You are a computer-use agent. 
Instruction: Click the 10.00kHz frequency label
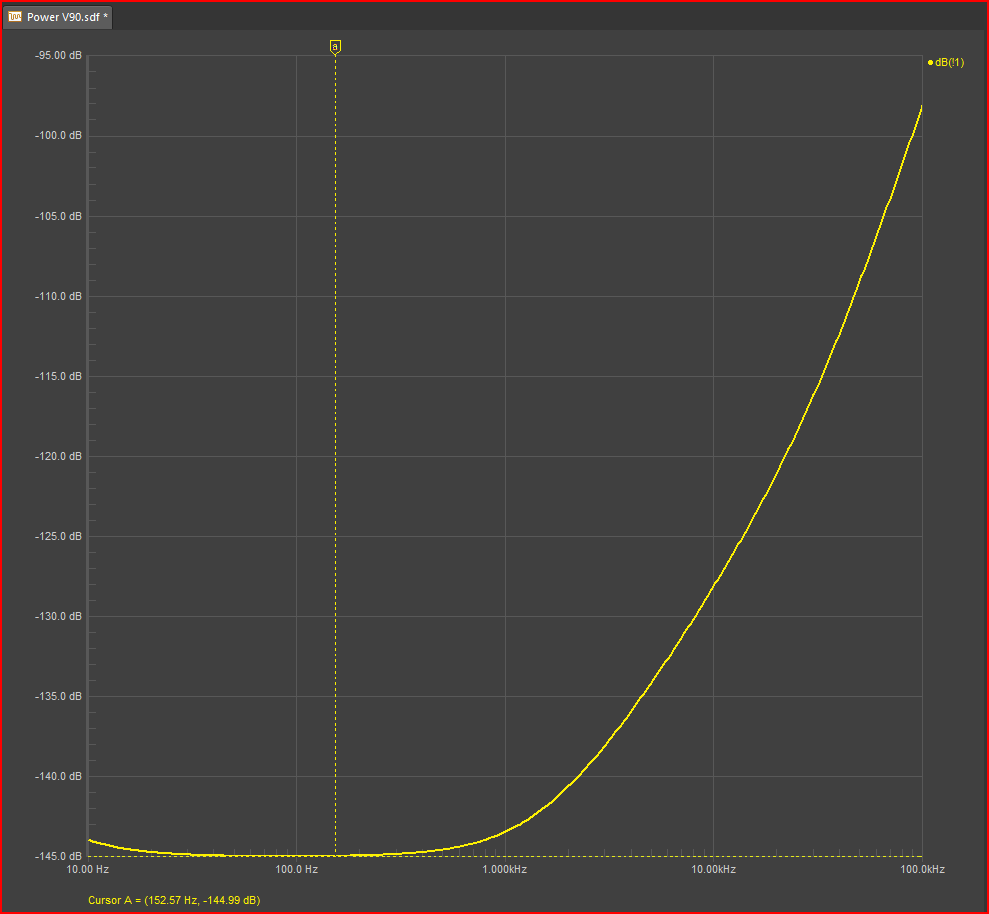click(x=713, y=869)
